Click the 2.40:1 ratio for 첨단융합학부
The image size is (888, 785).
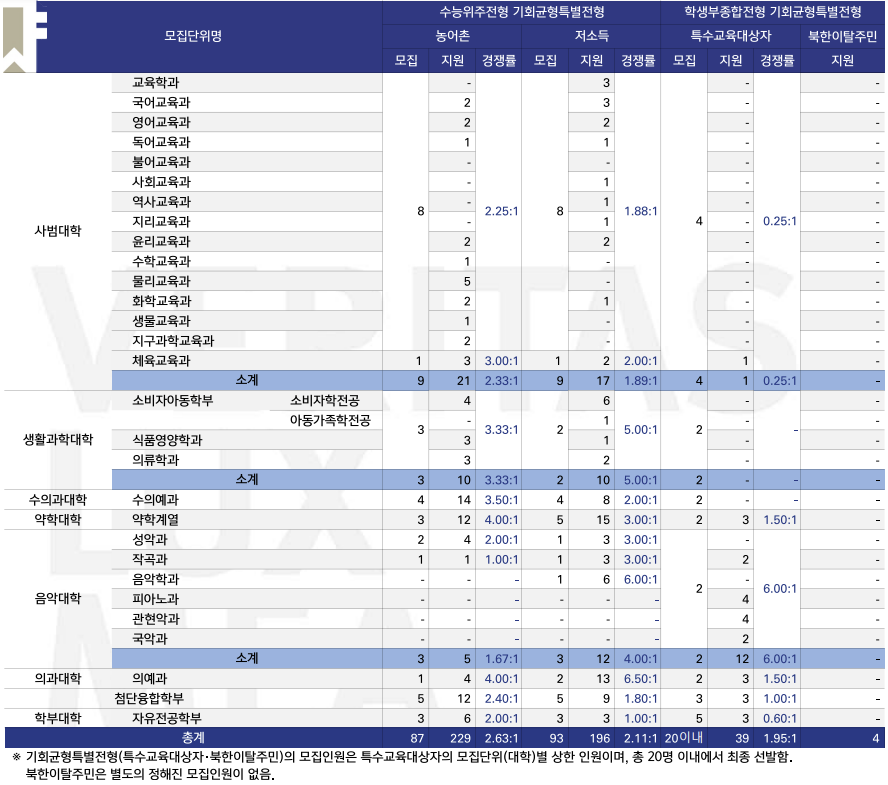(x=501, y=698)
